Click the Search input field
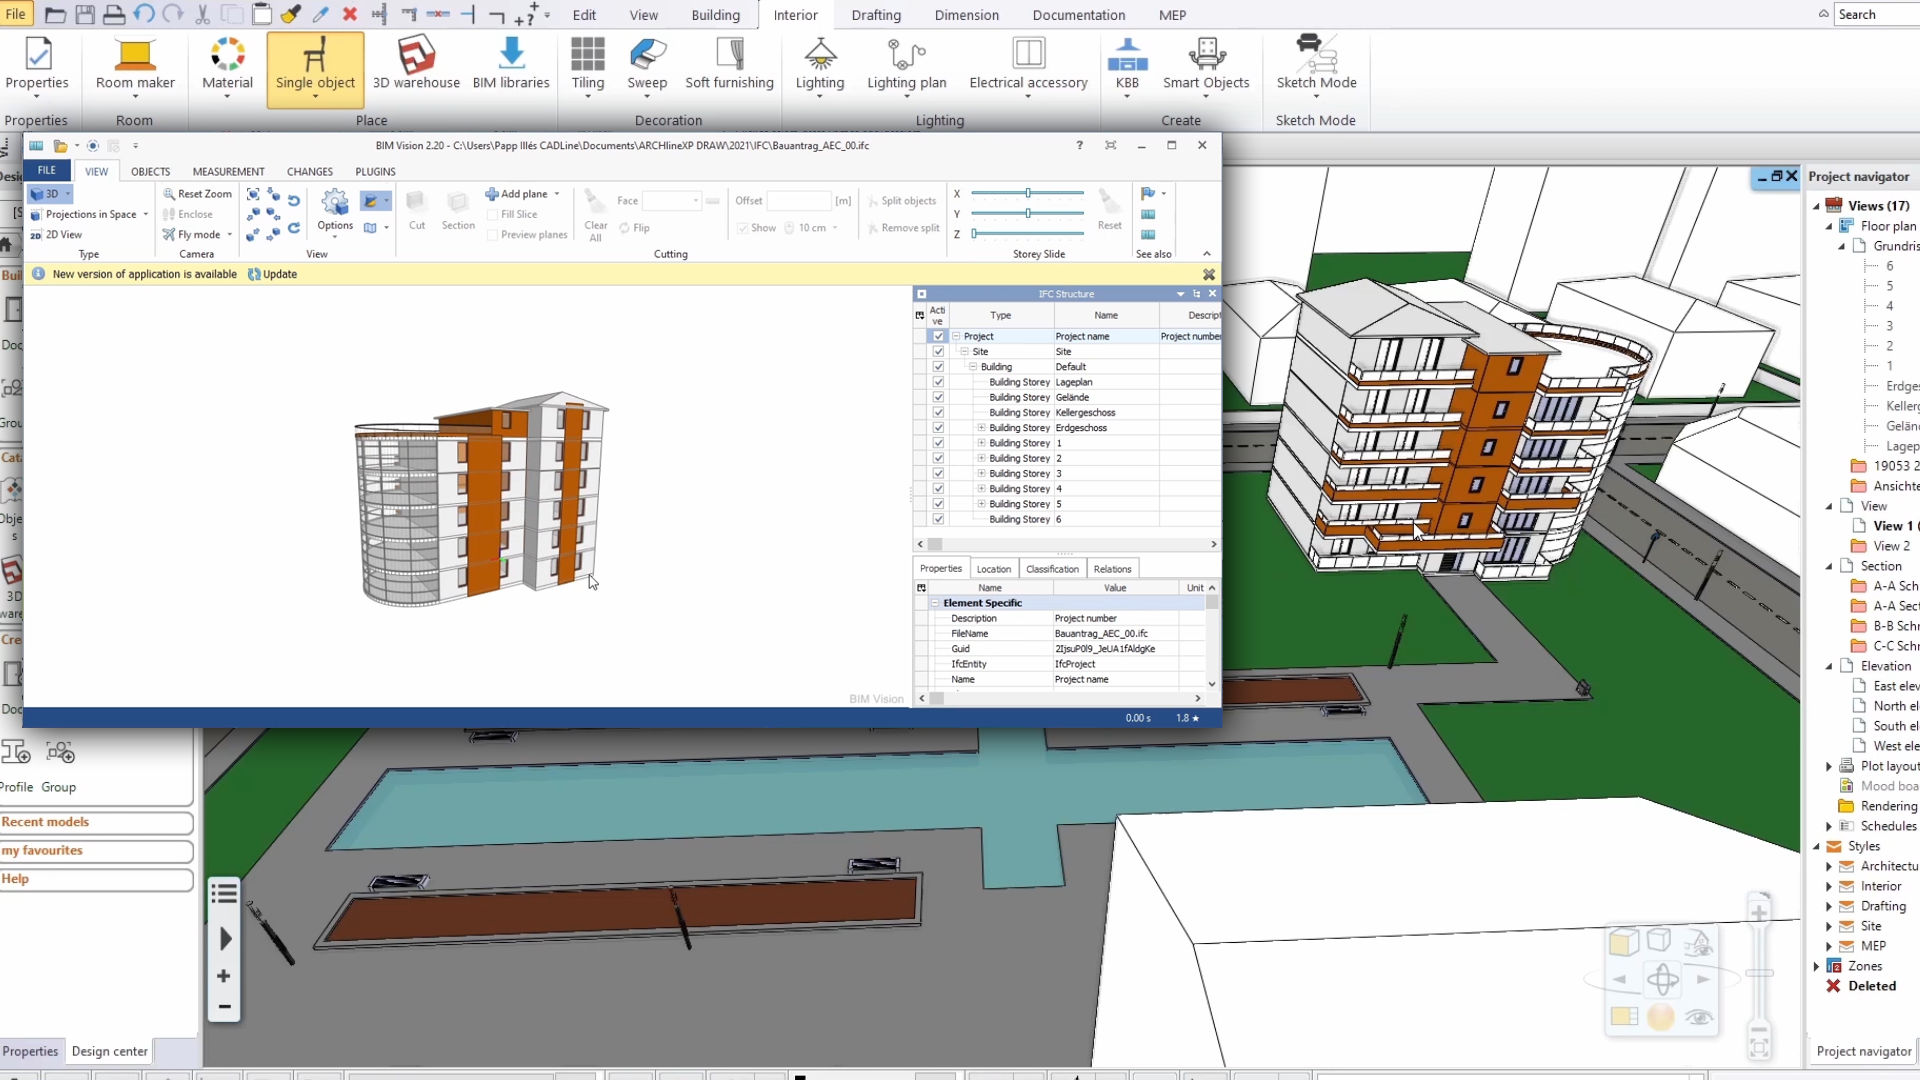 tap(1877, 14)
